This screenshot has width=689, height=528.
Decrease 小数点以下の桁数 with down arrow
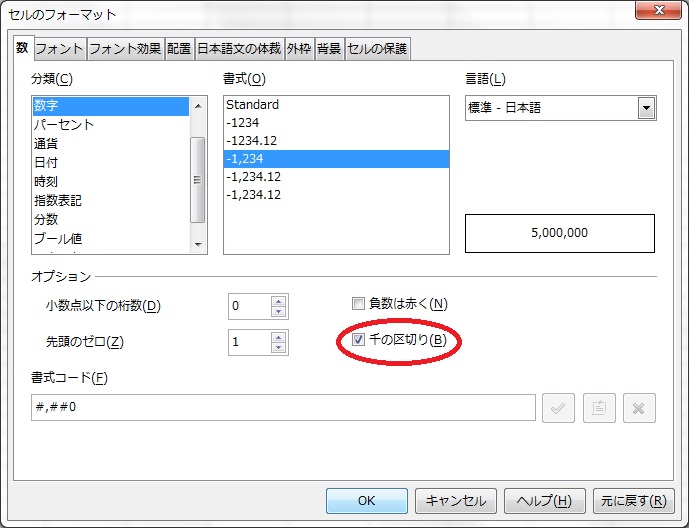[278, 311]
